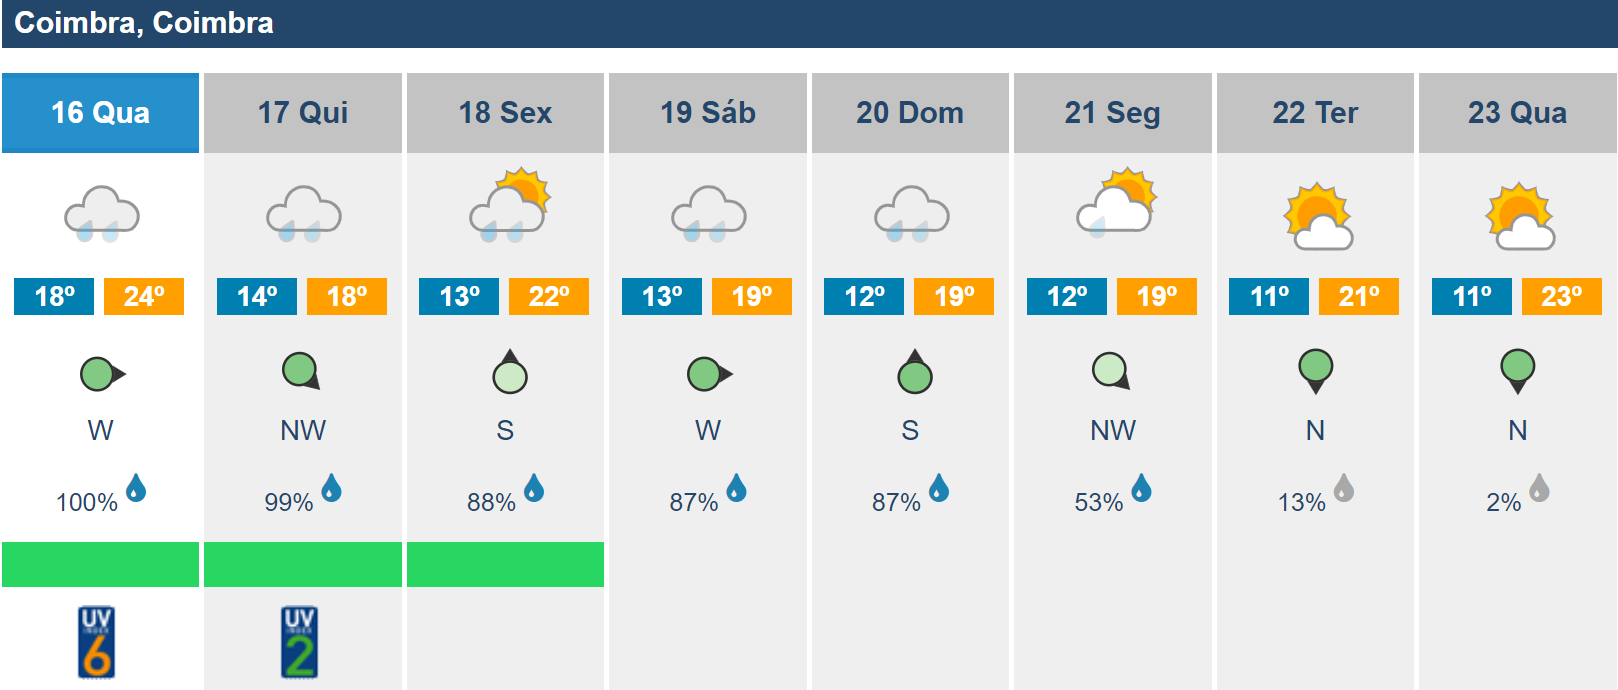Click the sunny weather icon for 23 Qua
This screenshot has height=690, width=1618.
[x=1520, y=217]
